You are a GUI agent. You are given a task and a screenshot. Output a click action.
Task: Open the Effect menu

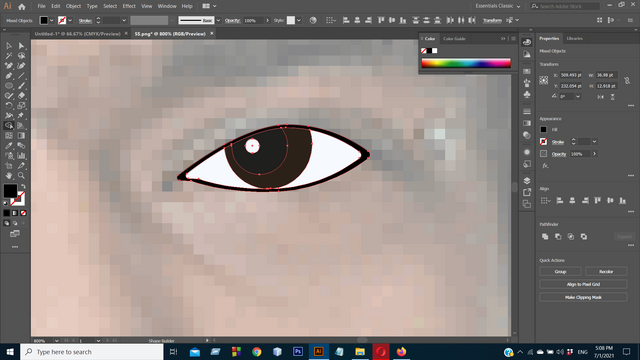(129, 6)
